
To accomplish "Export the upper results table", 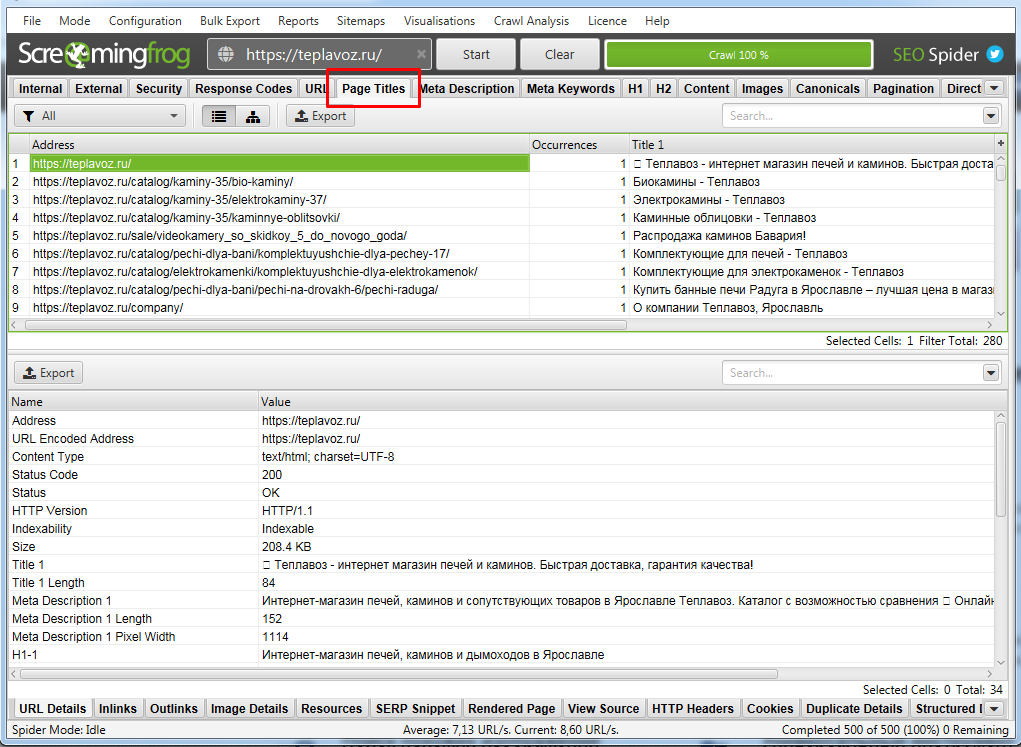I will point(320,116).
